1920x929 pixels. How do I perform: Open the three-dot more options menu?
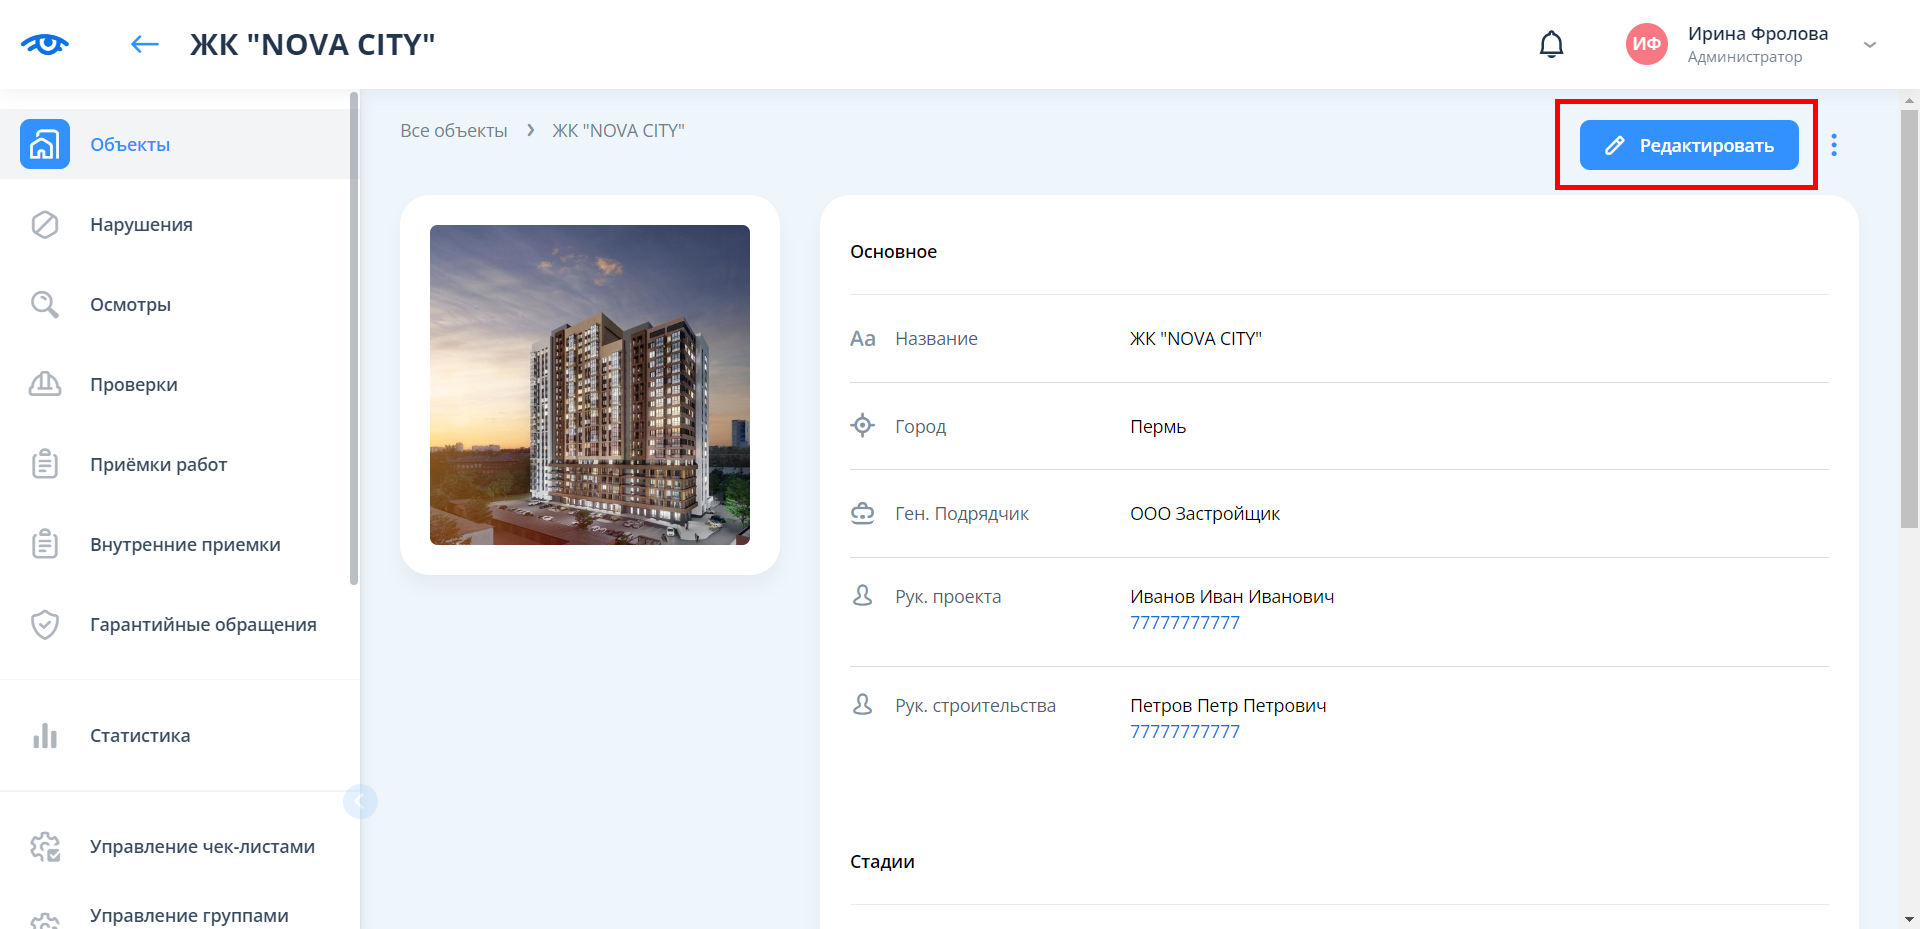coord(1833,145)
